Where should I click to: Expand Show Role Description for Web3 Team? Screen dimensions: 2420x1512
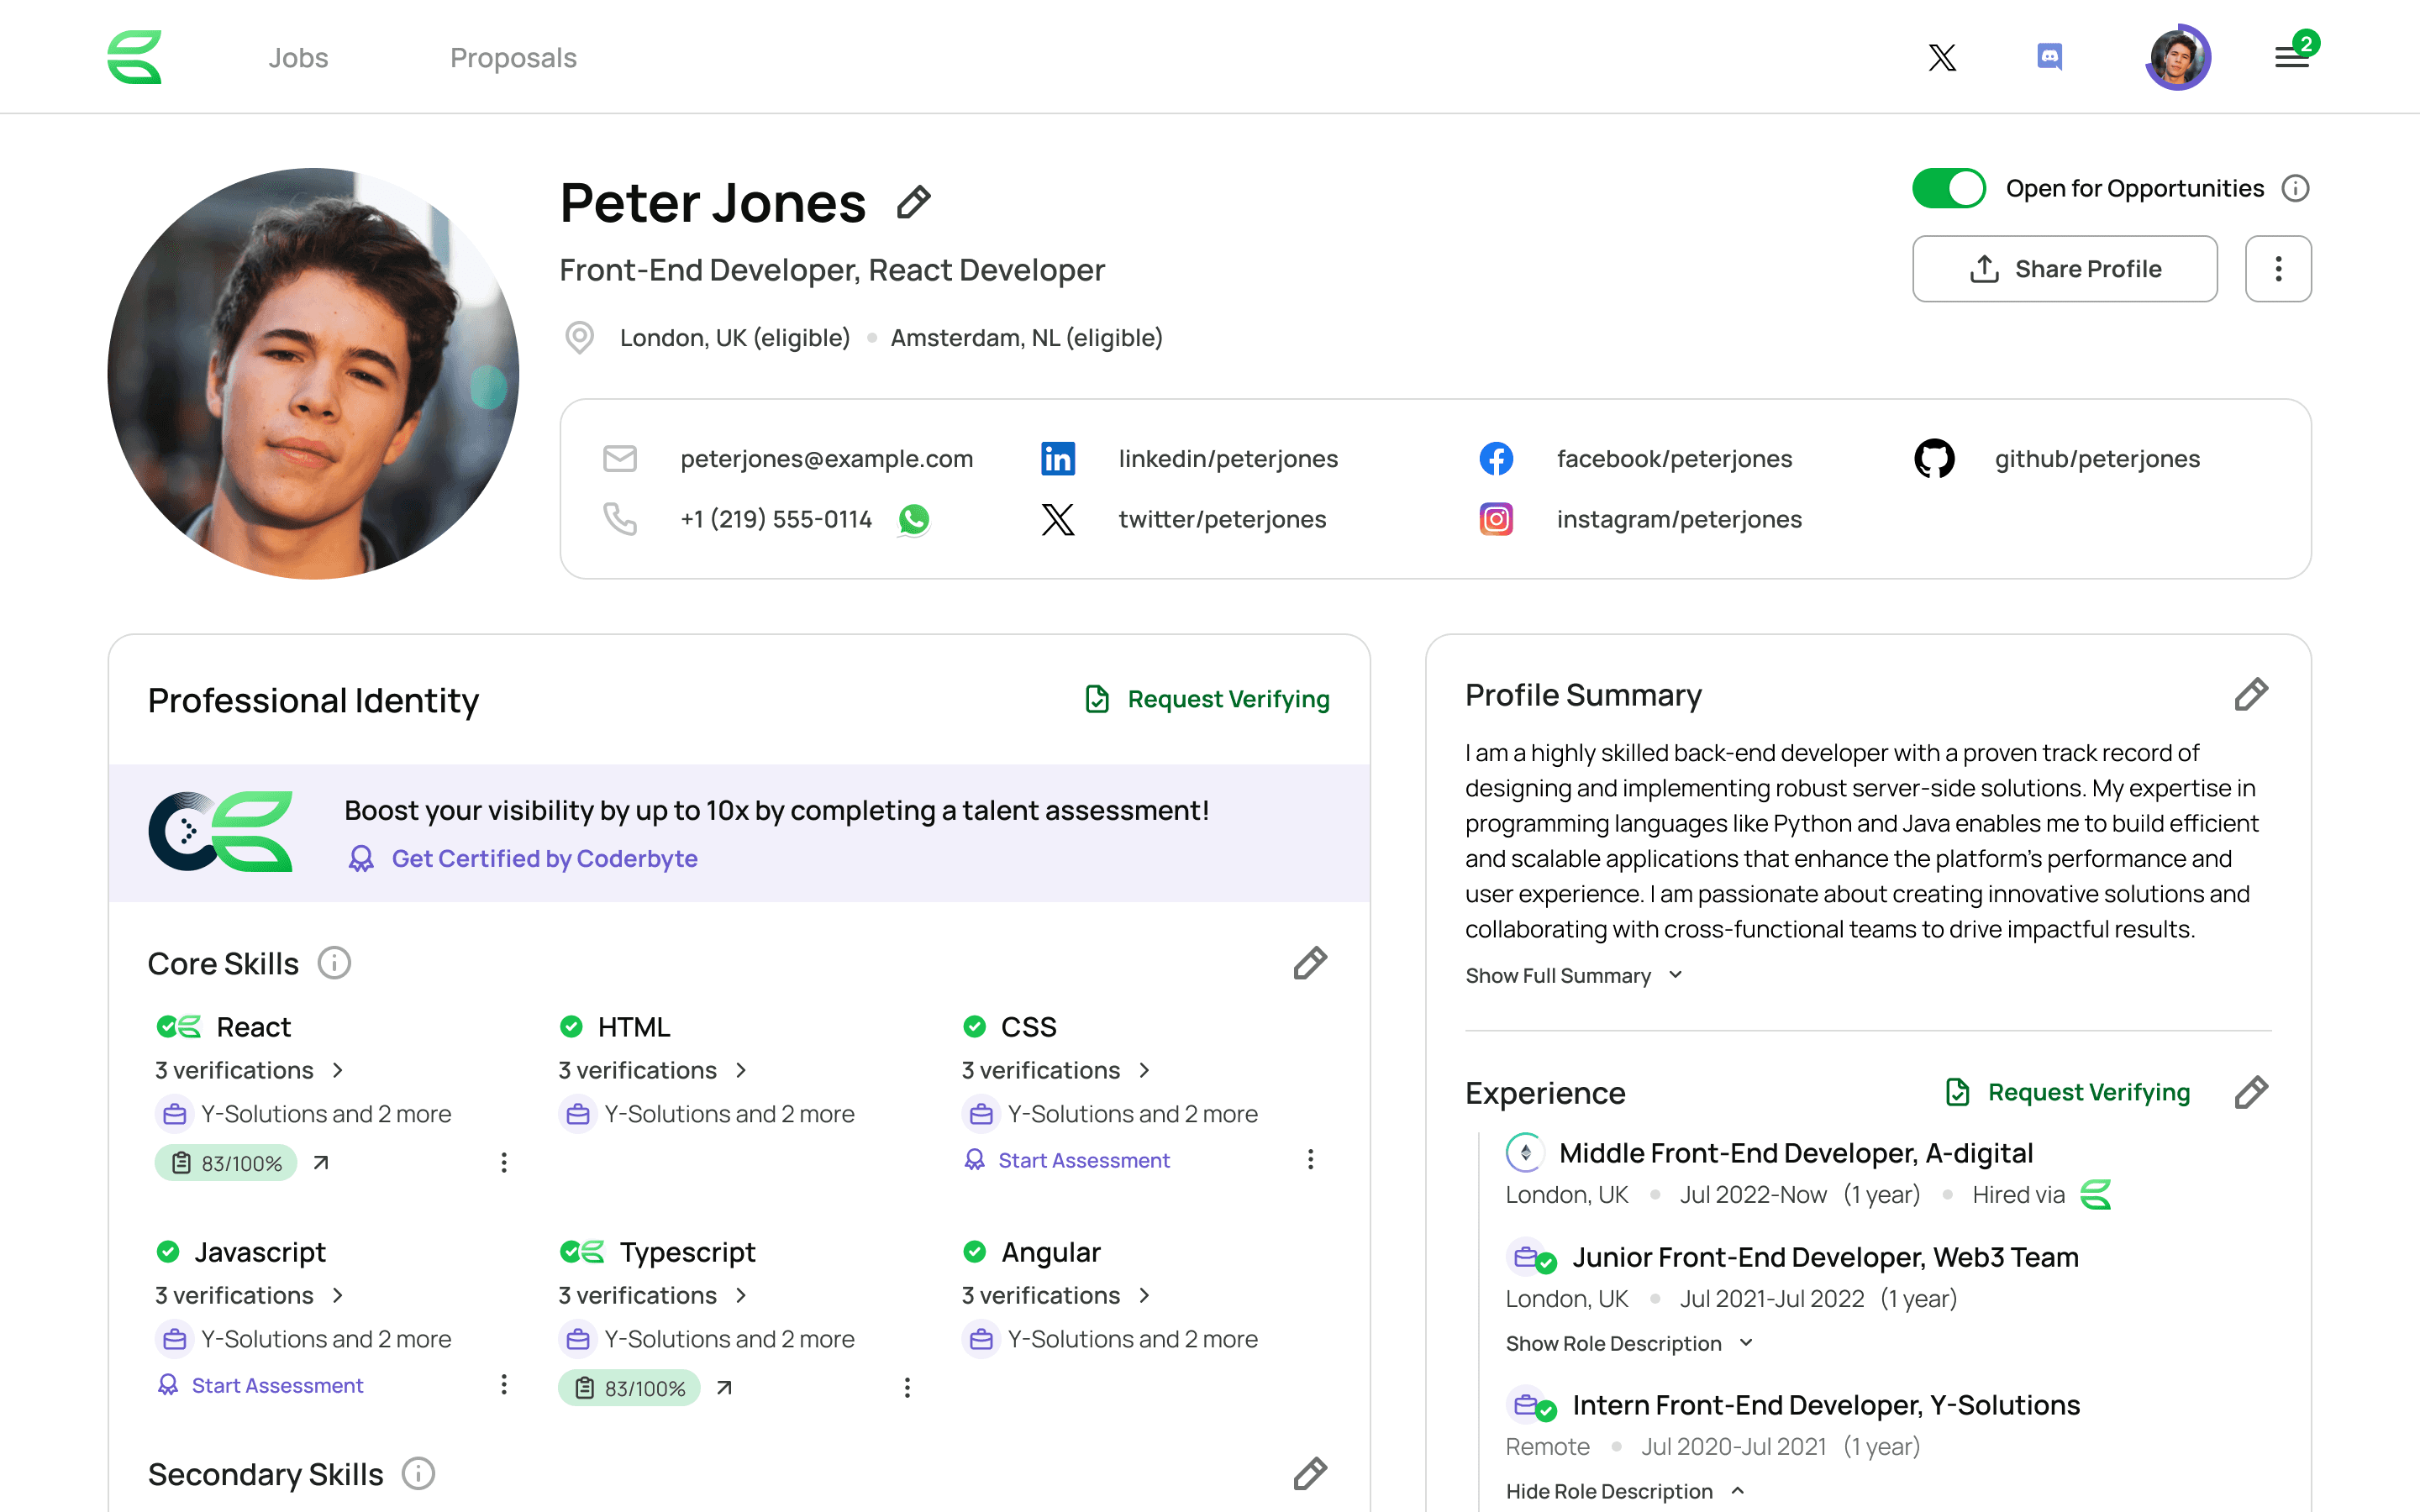(x=1628, y=1343)
